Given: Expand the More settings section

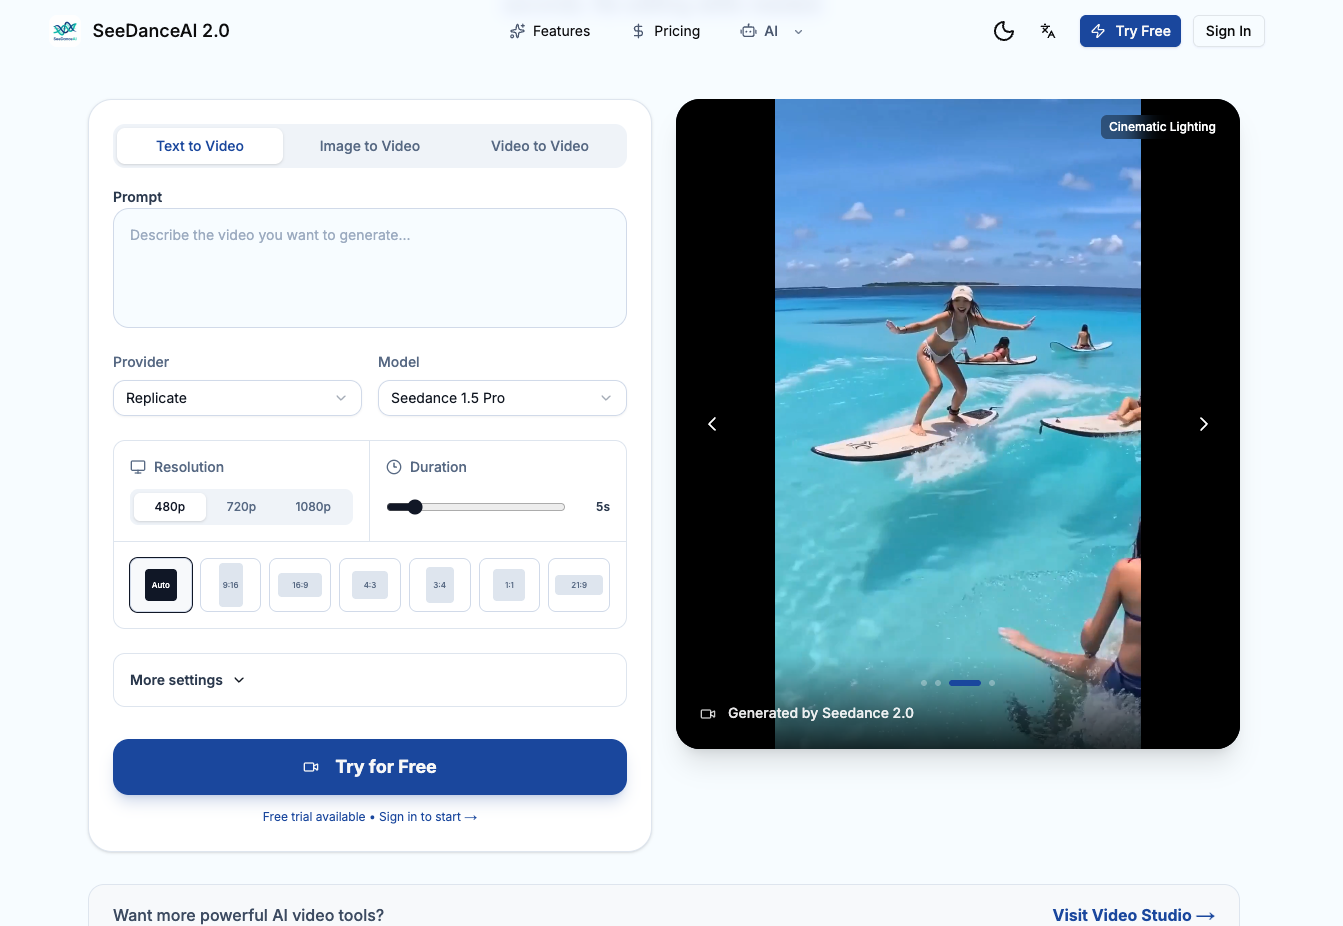Looking at the screenshot, I should [186, 680].
